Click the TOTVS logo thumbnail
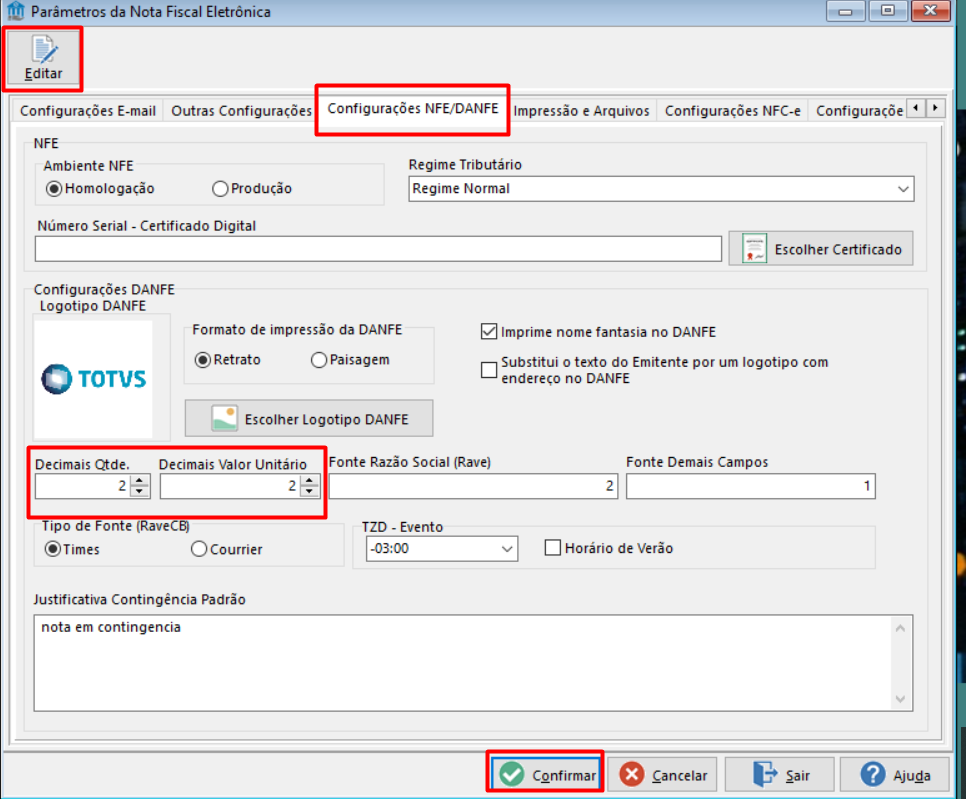 click(94, 378)
